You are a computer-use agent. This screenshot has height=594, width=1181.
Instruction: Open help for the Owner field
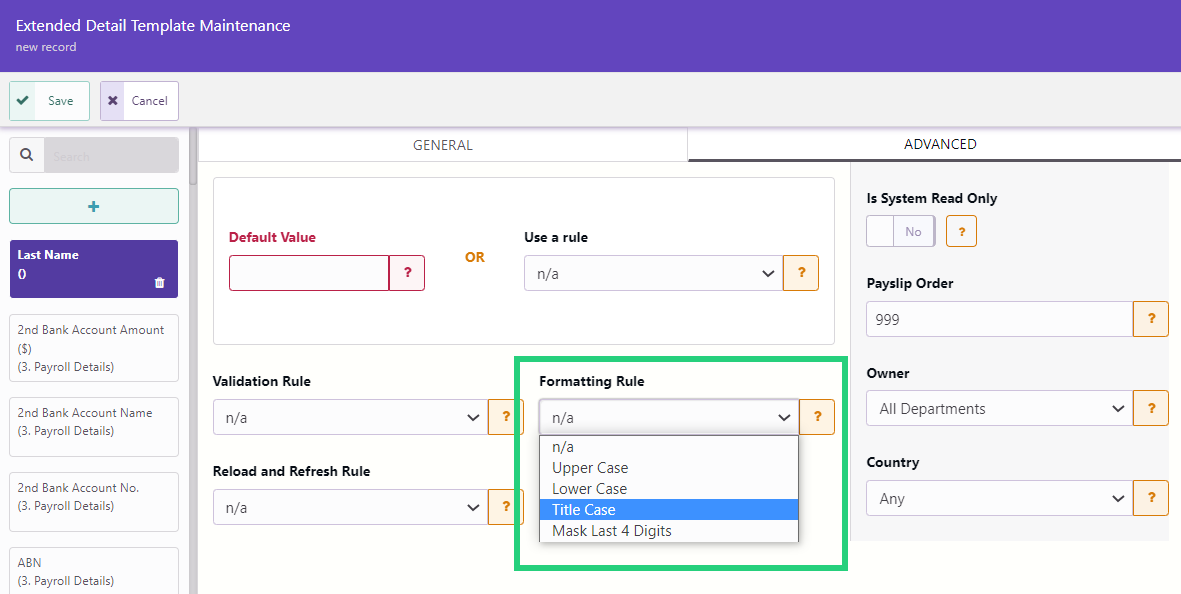pos(1151,408)
